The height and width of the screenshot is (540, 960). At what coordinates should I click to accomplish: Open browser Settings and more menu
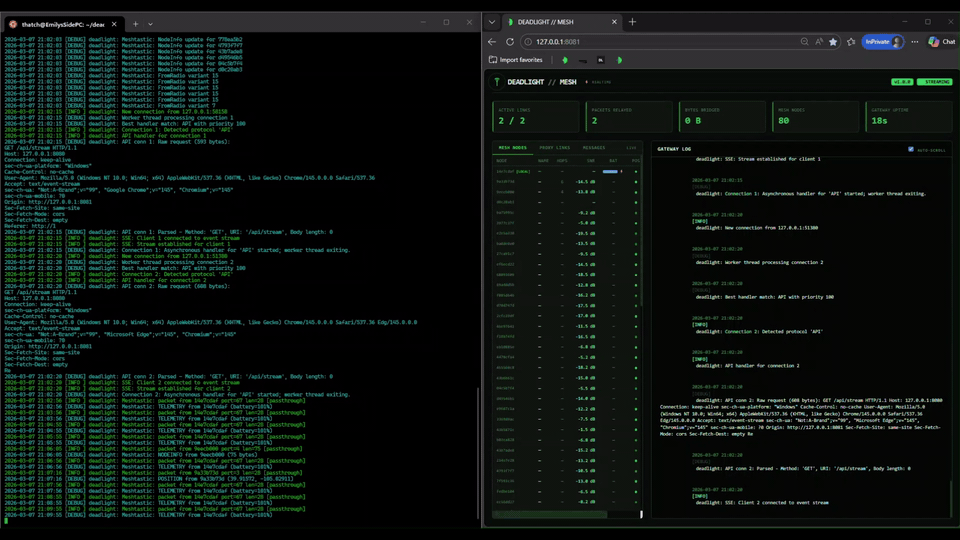914,42
